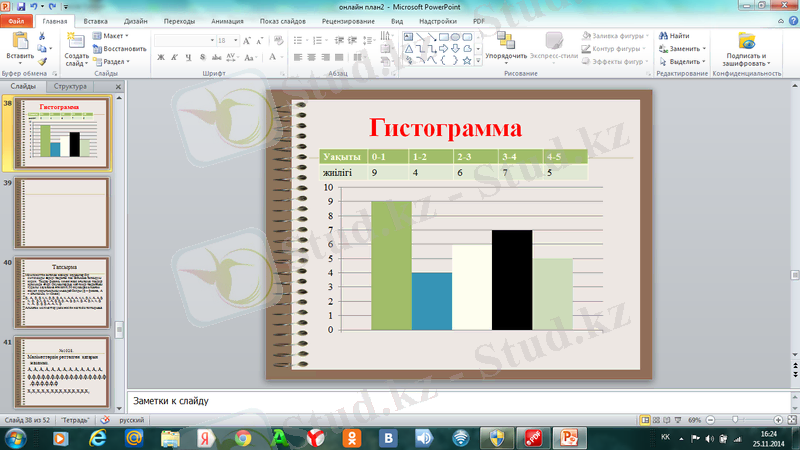Save the presentation using the quick access icon

pos(22,6)
